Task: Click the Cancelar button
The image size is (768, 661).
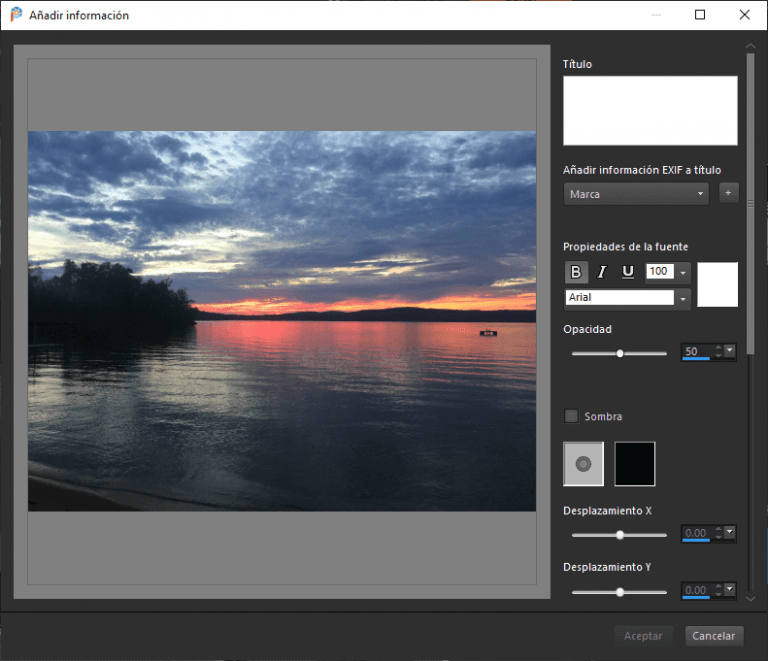Action: pos(714,636)
